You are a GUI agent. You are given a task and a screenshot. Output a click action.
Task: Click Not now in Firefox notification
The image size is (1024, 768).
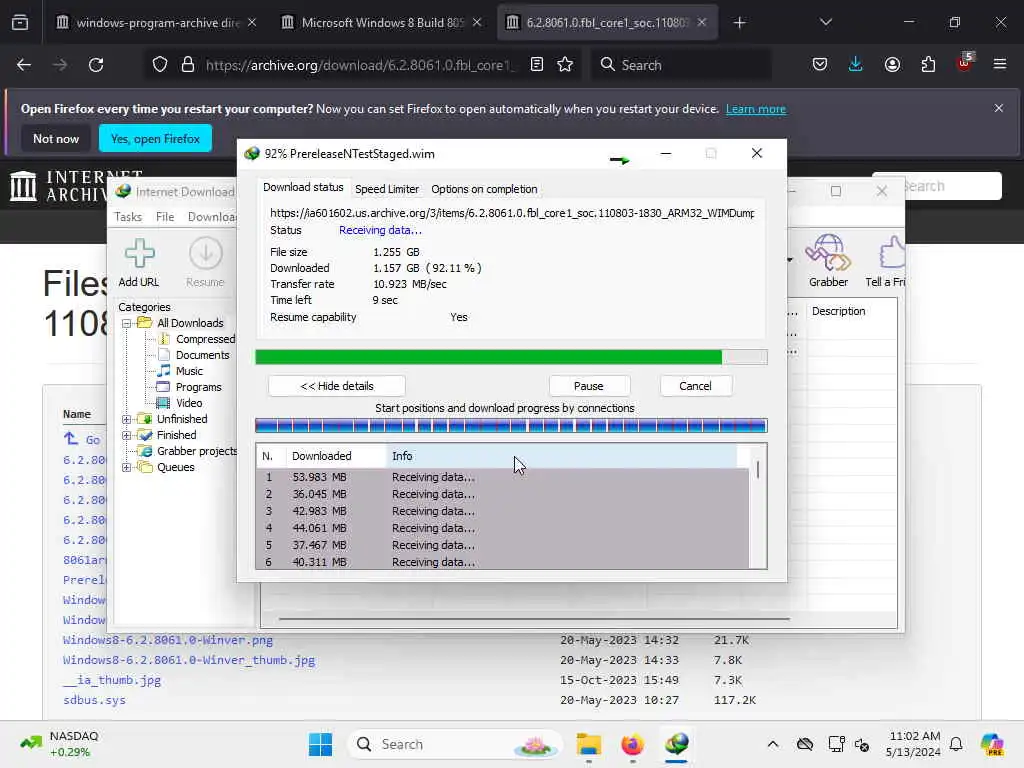56,138
